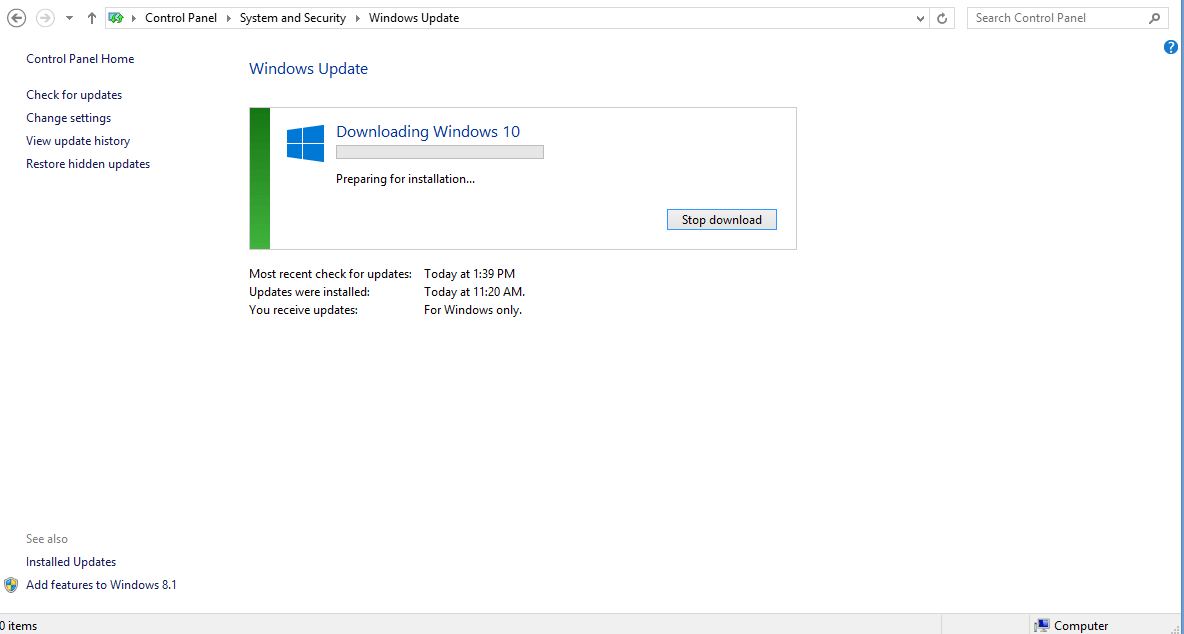The width and height of the screenshot is (1184, 634).
Task: Click Check for updates link
Action: [74, 95]
